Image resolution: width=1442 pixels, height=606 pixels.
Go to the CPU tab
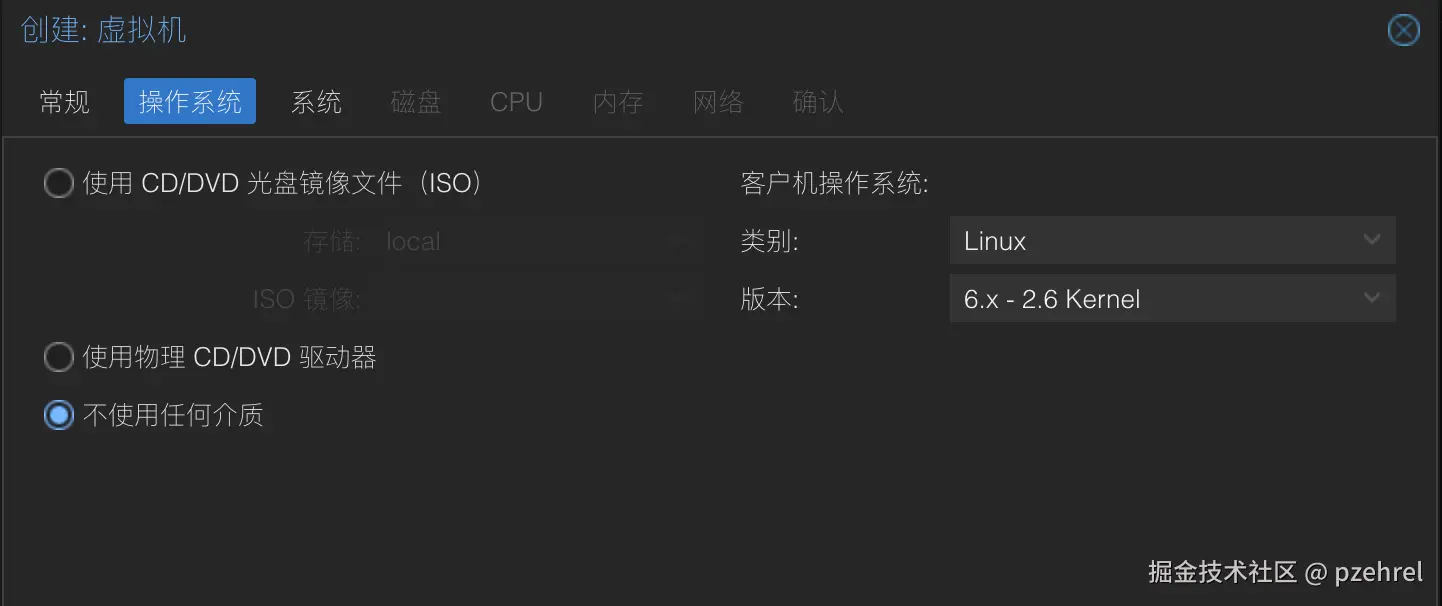pyautogui.click(x=516, y=101)
